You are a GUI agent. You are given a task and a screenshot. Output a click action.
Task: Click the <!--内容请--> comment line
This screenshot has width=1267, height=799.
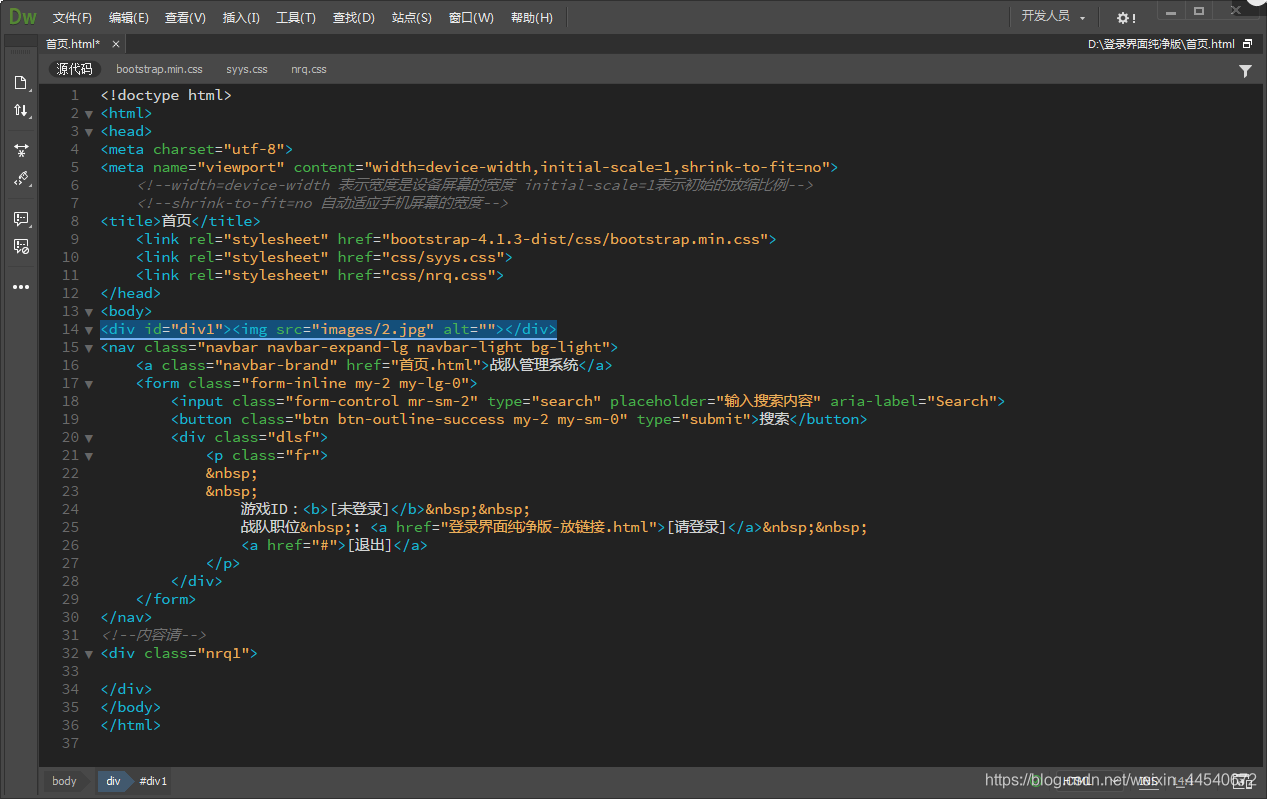tap(153, 635)
